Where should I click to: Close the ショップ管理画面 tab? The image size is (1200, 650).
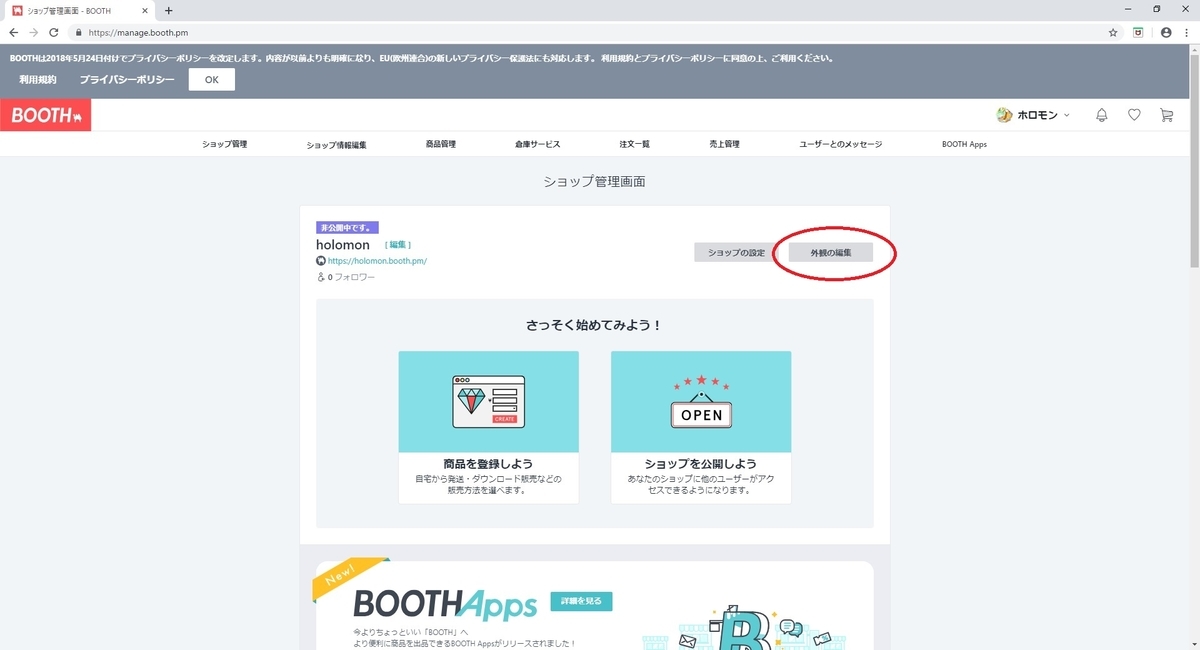click(x=146, y=10)
